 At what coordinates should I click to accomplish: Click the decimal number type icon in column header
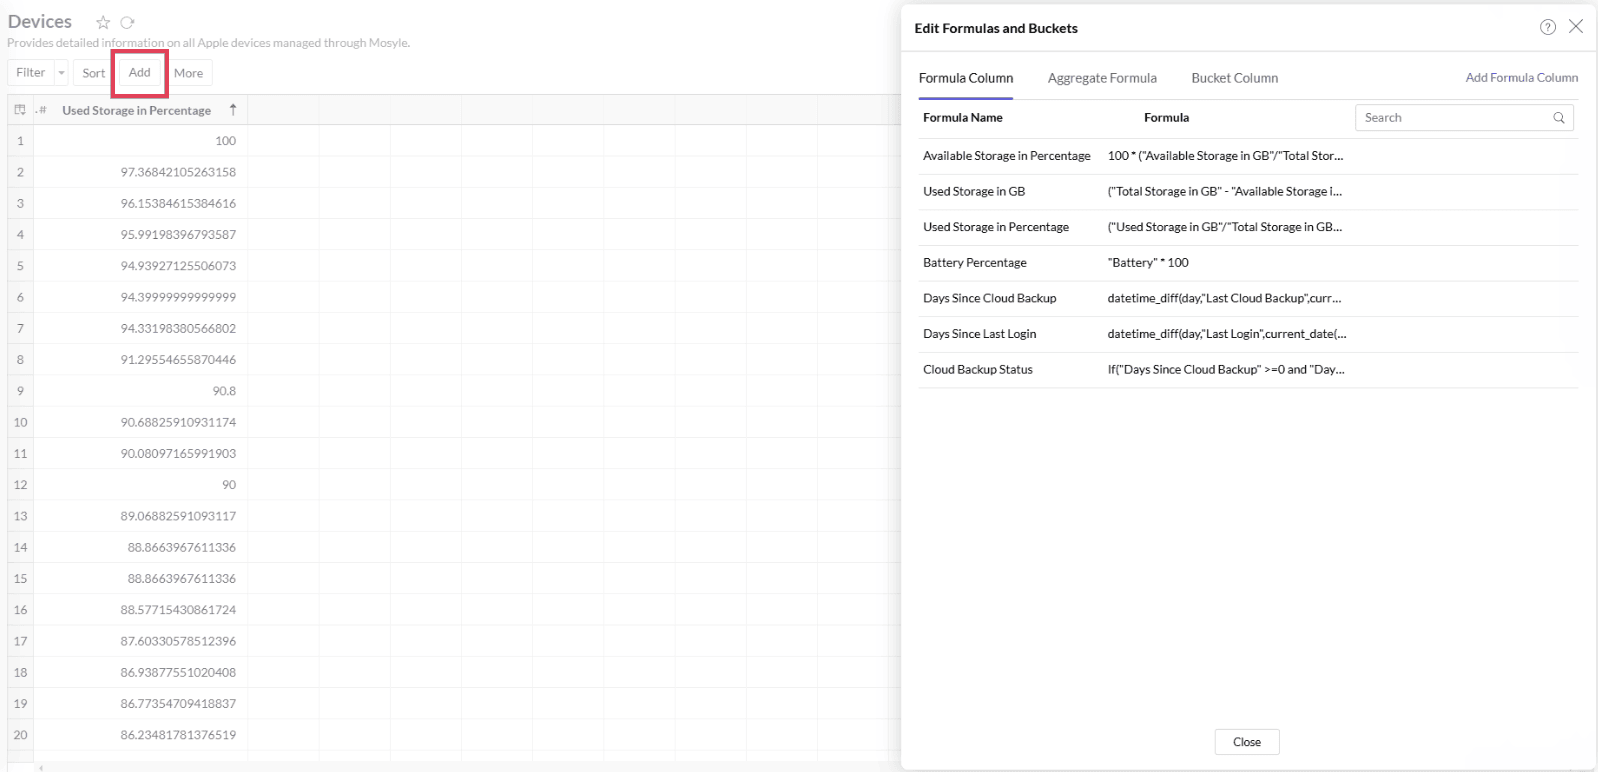pos(41,110)
